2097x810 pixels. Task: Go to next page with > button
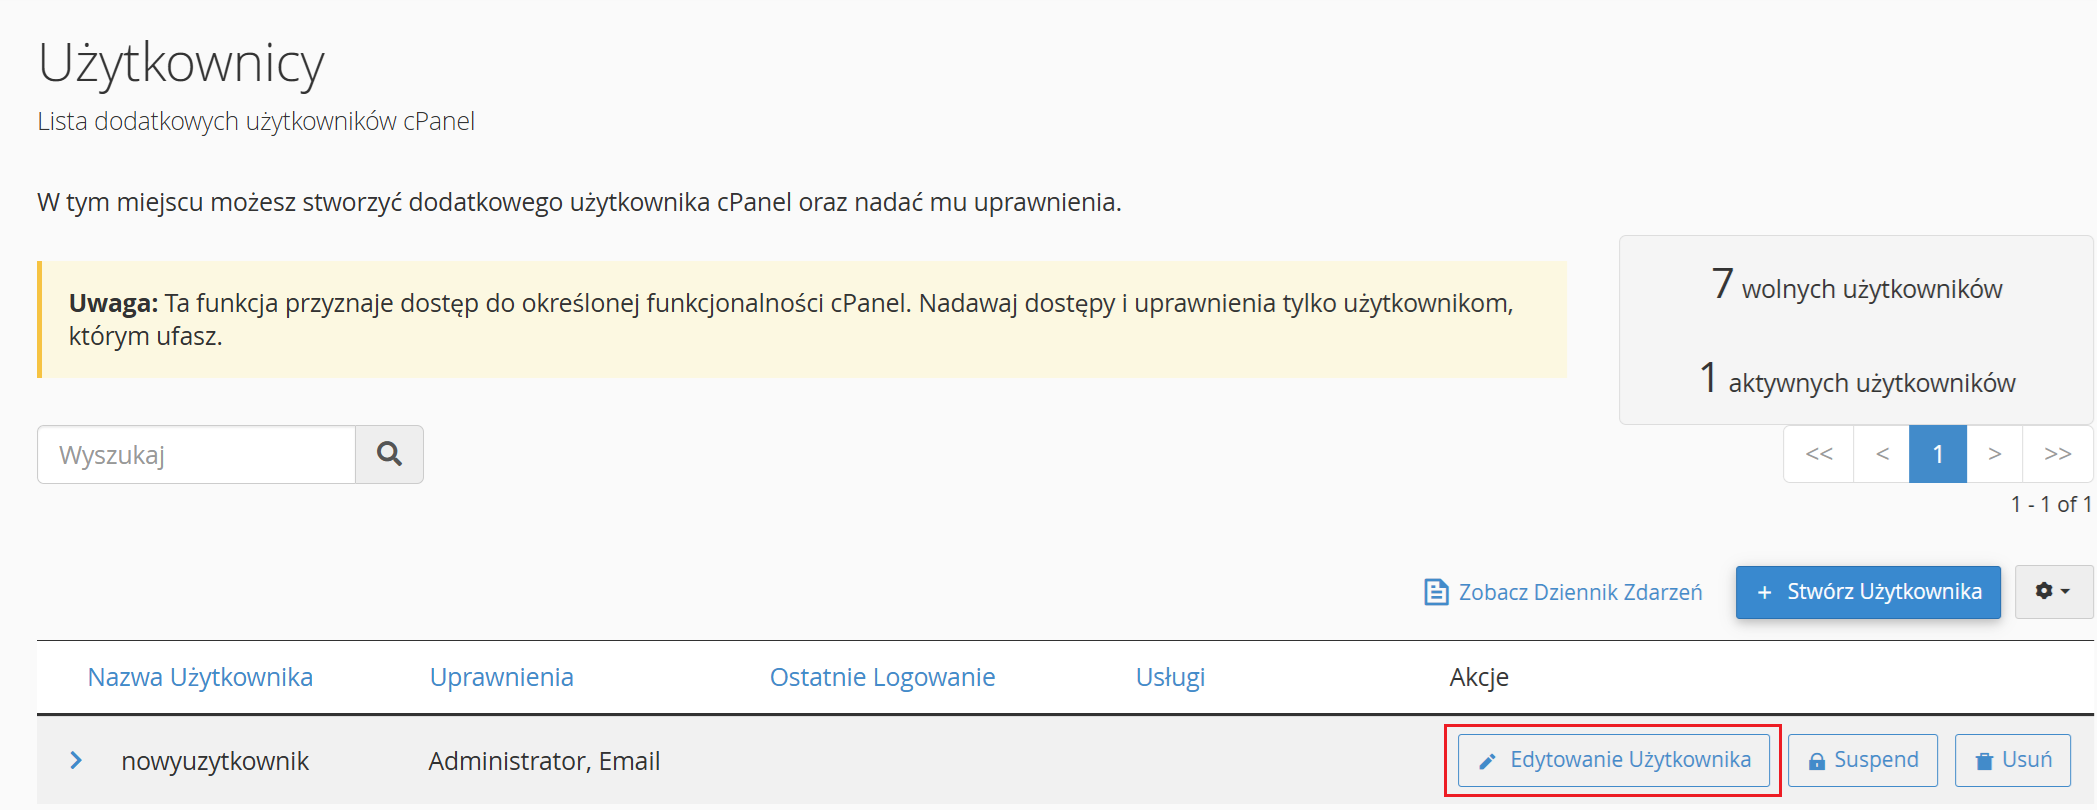pos(1994,454)
